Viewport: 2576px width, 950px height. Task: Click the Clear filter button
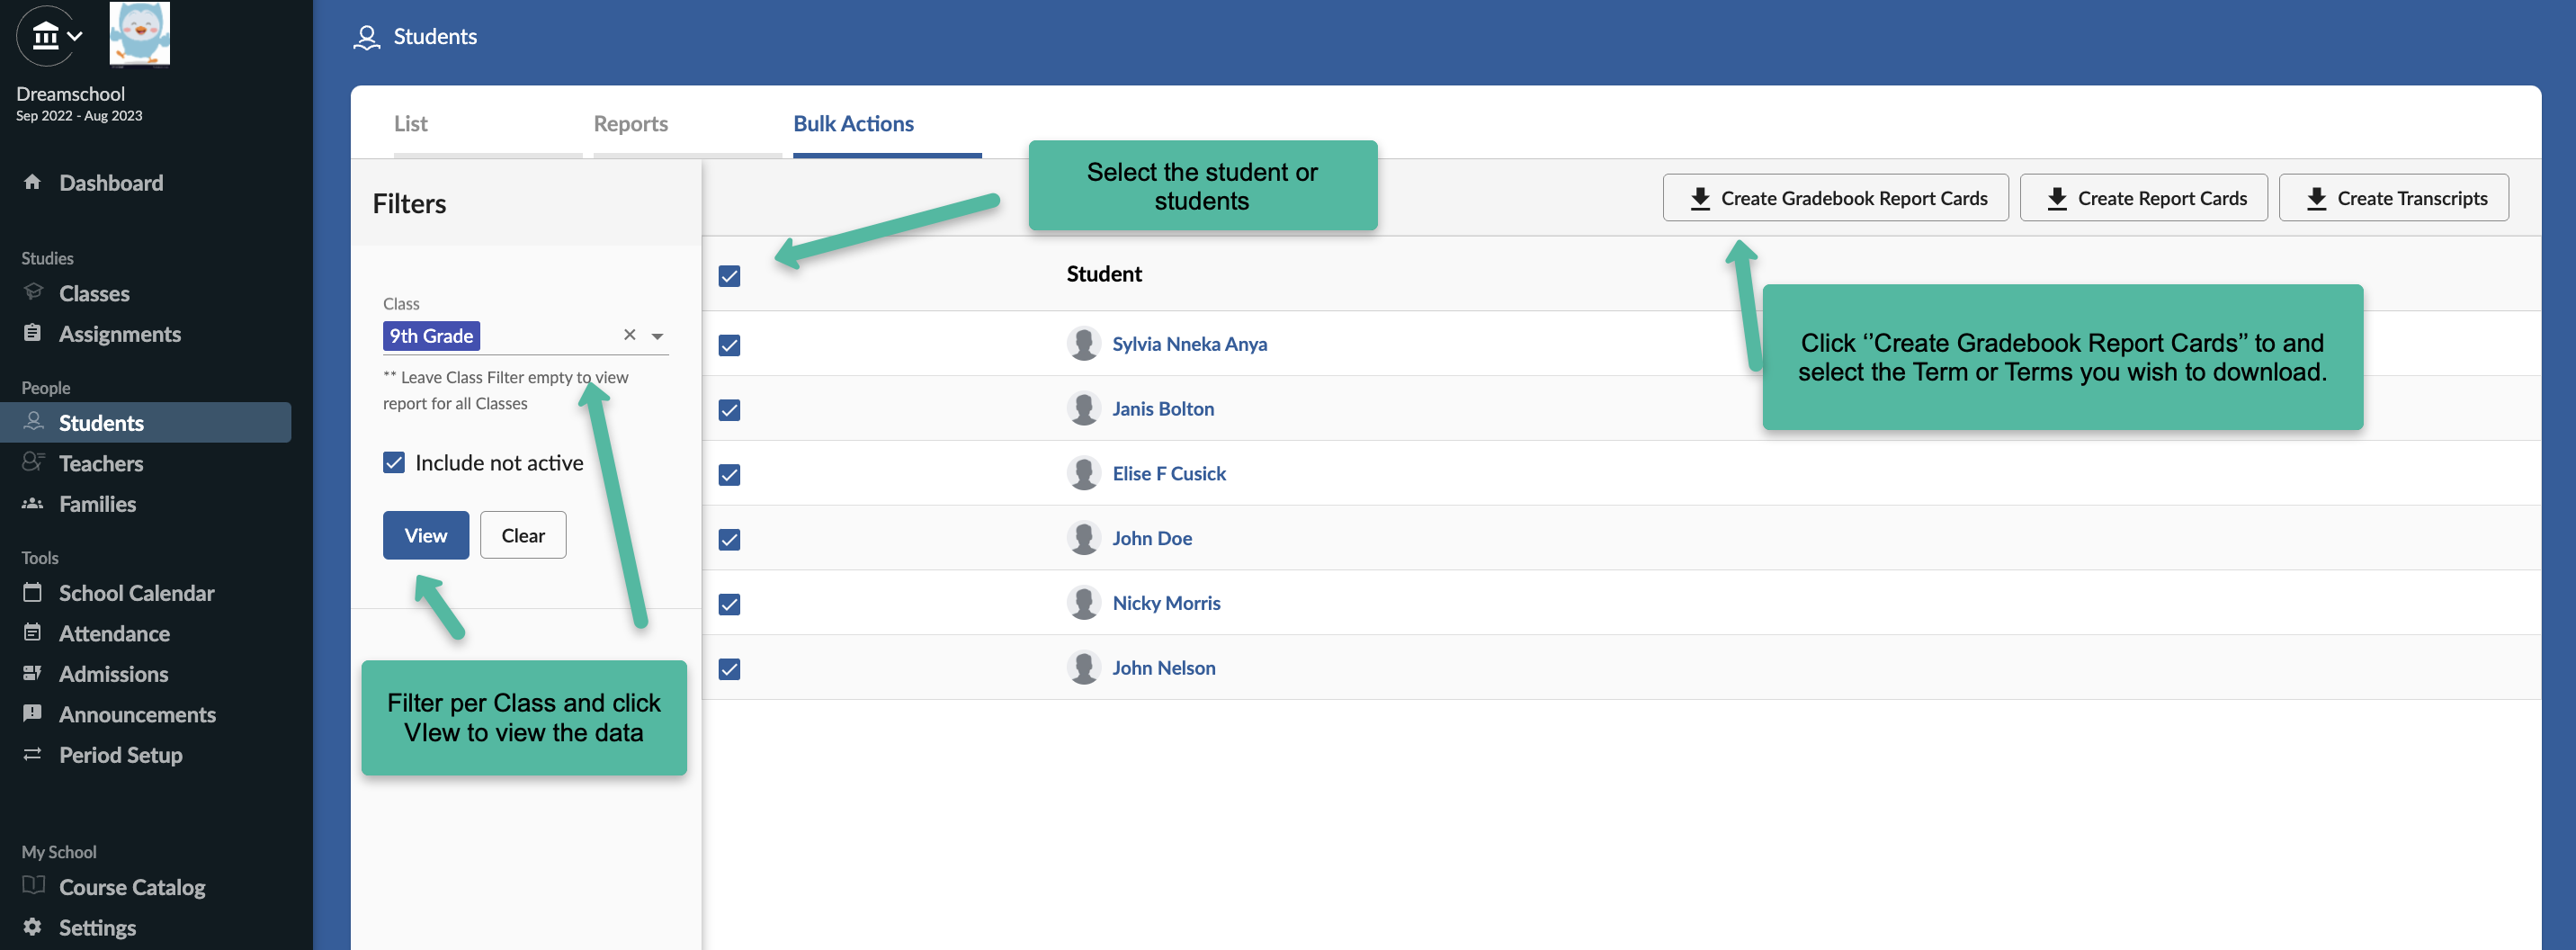[x=523, y=535]
